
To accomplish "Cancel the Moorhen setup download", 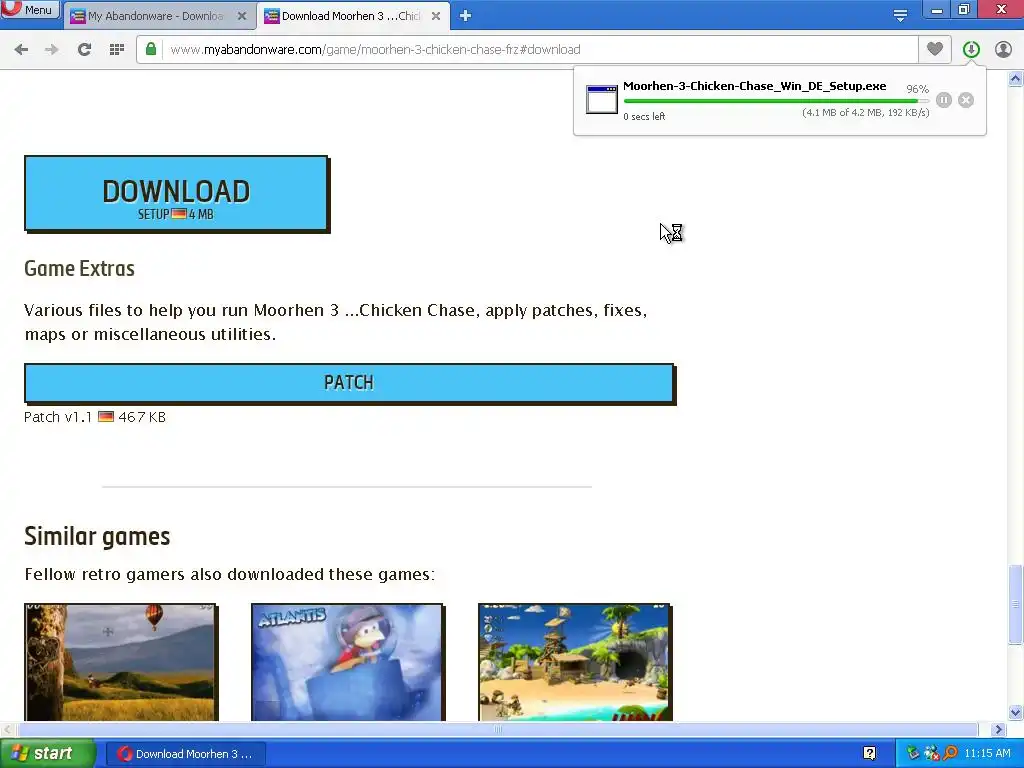I will (x=966, y=100).
